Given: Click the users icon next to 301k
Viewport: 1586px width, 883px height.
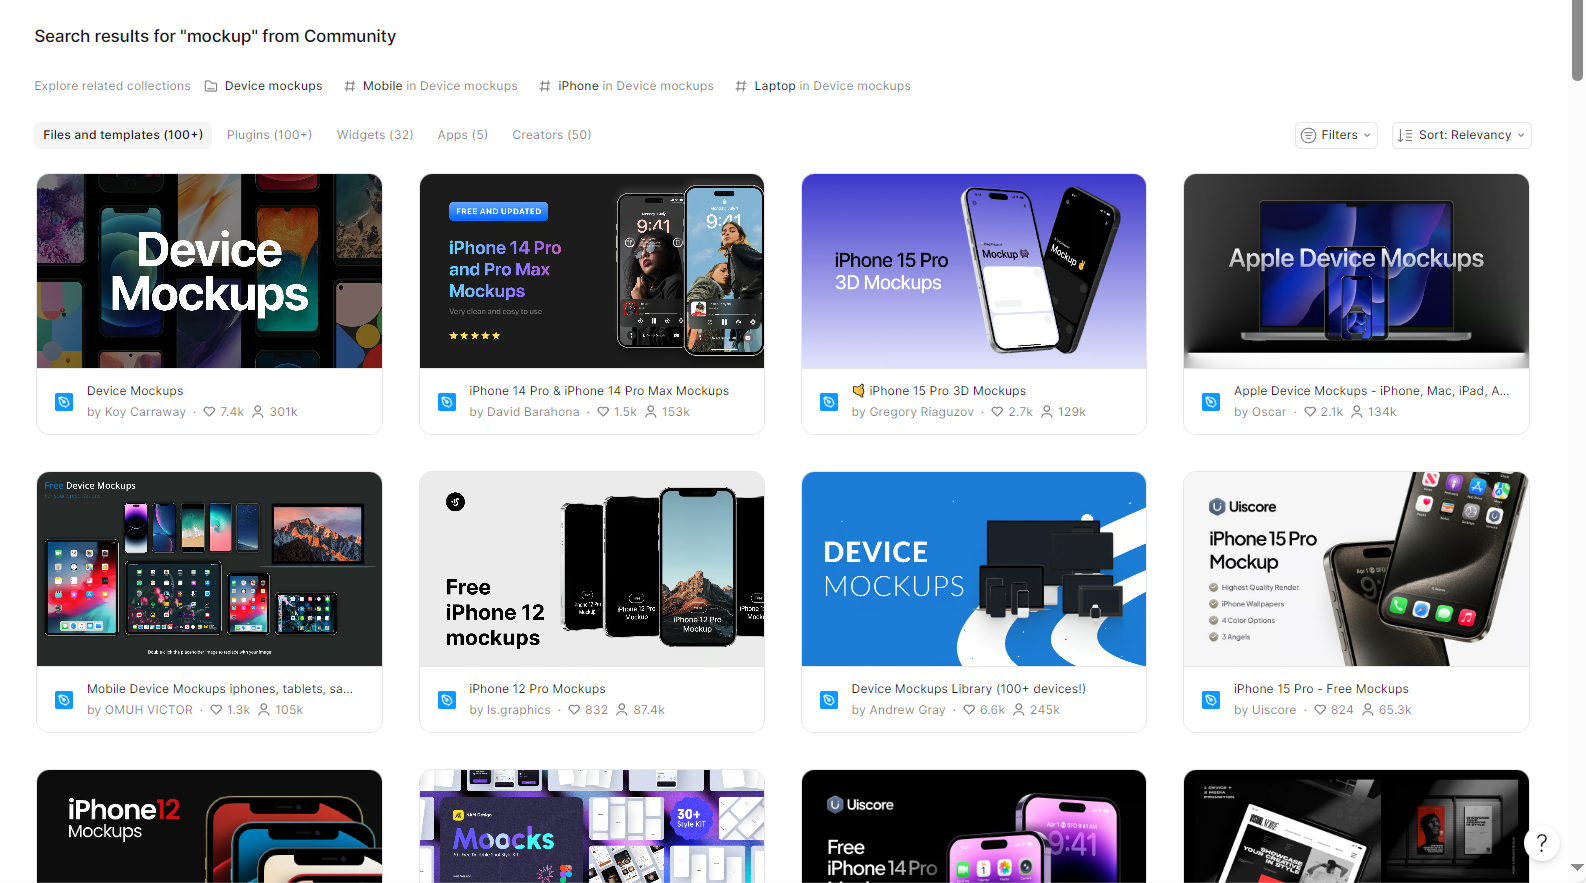Looking at the screenshot, I should click(258, 412).
